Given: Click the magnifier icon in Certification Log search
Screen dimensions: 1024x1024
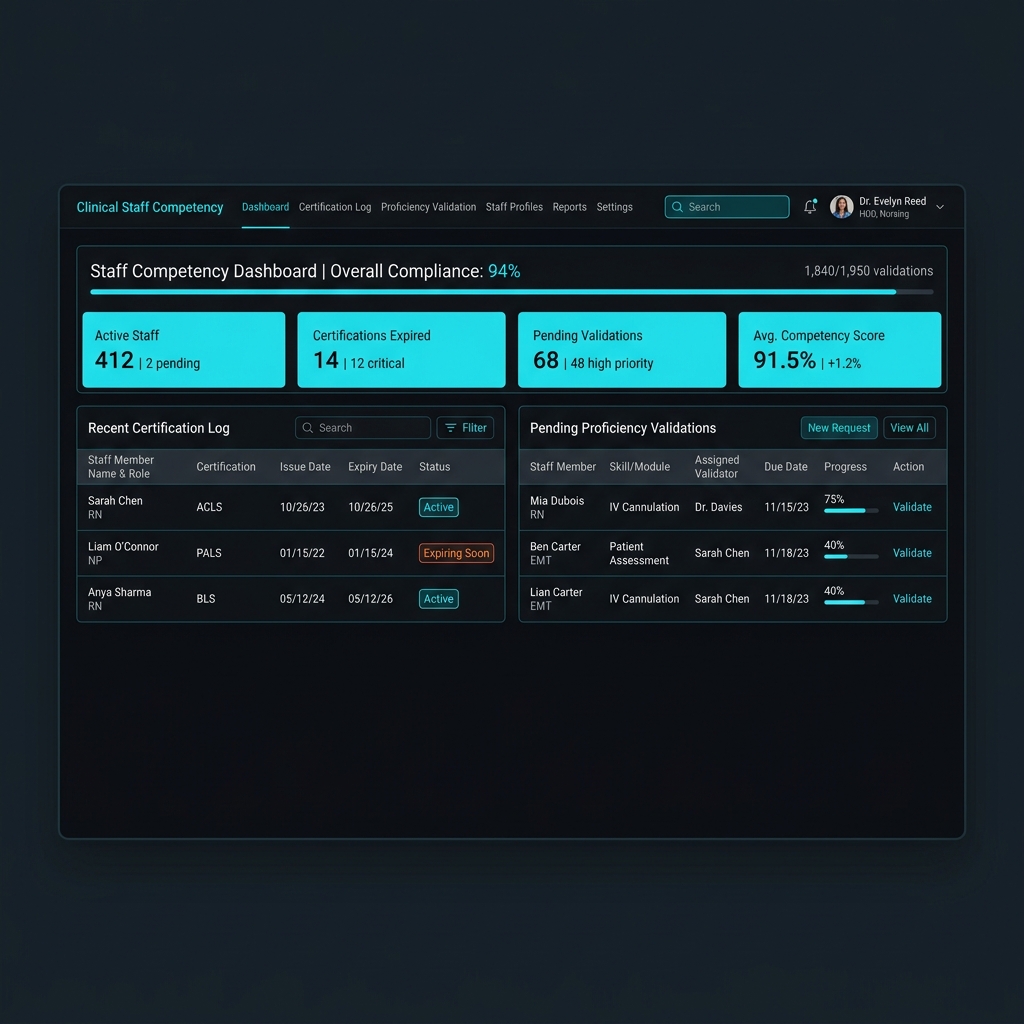Looking at the screenshot, I should (308, 428).
